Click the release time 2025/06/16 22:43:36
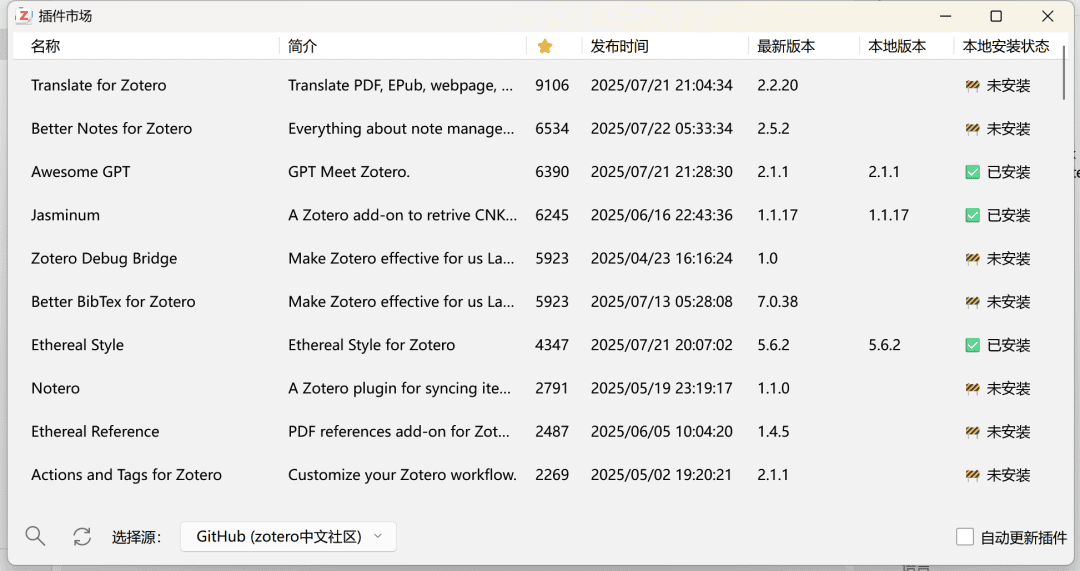Image resolution: width=1080 pixels, height=571 pixels. (x=661, y=216)
